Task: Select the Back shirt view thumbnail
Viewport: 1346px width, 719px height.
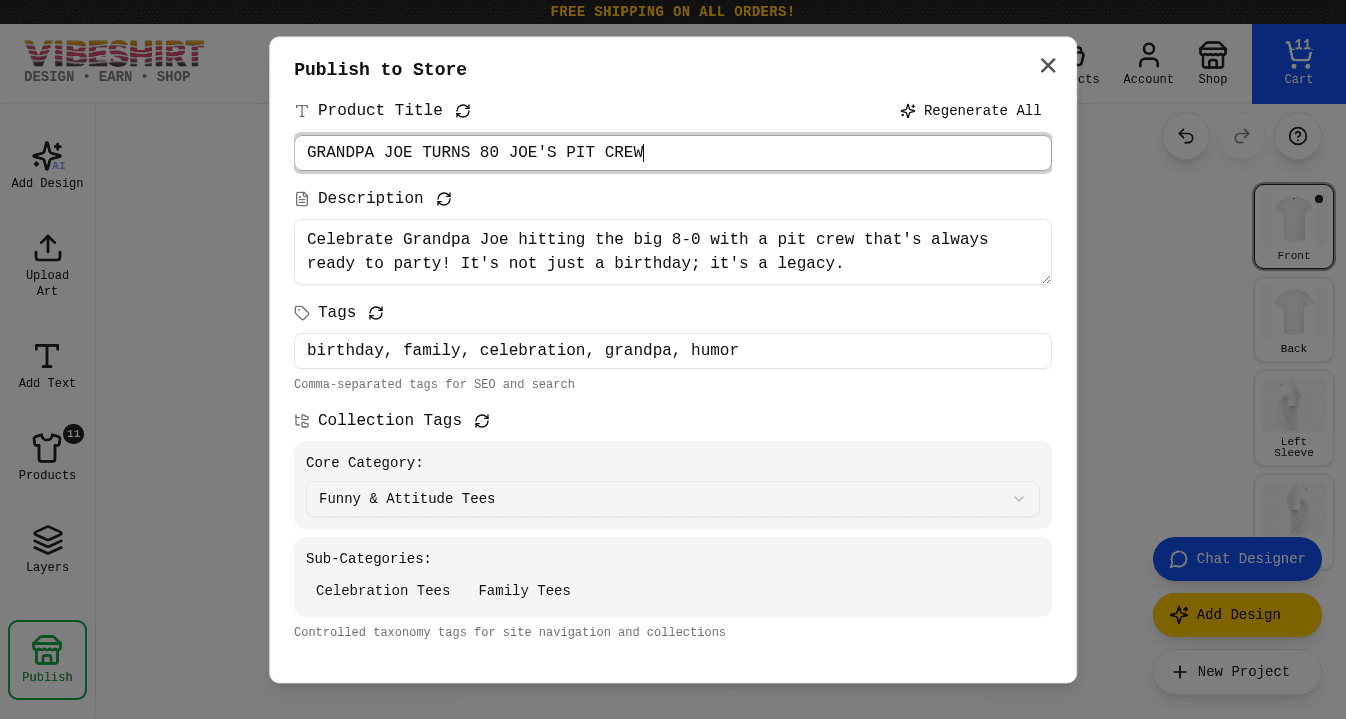Action: [1294, 320]
